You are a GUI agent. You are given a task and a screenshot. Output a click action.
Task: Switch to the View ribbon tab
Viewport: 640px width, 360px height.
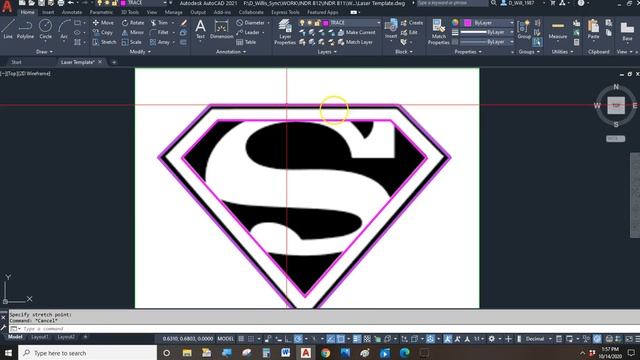(152, 12)
